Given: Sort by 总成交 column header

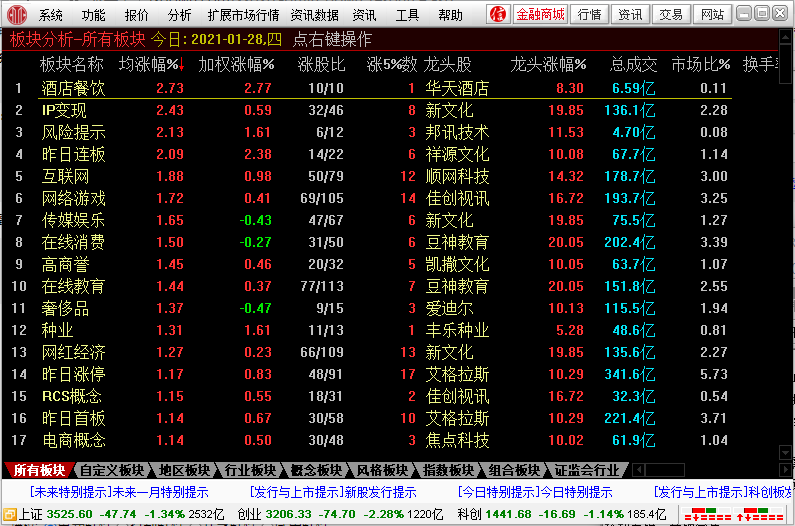Looking at the screenshot, I should pyautogui.click(x=633, y=64).
